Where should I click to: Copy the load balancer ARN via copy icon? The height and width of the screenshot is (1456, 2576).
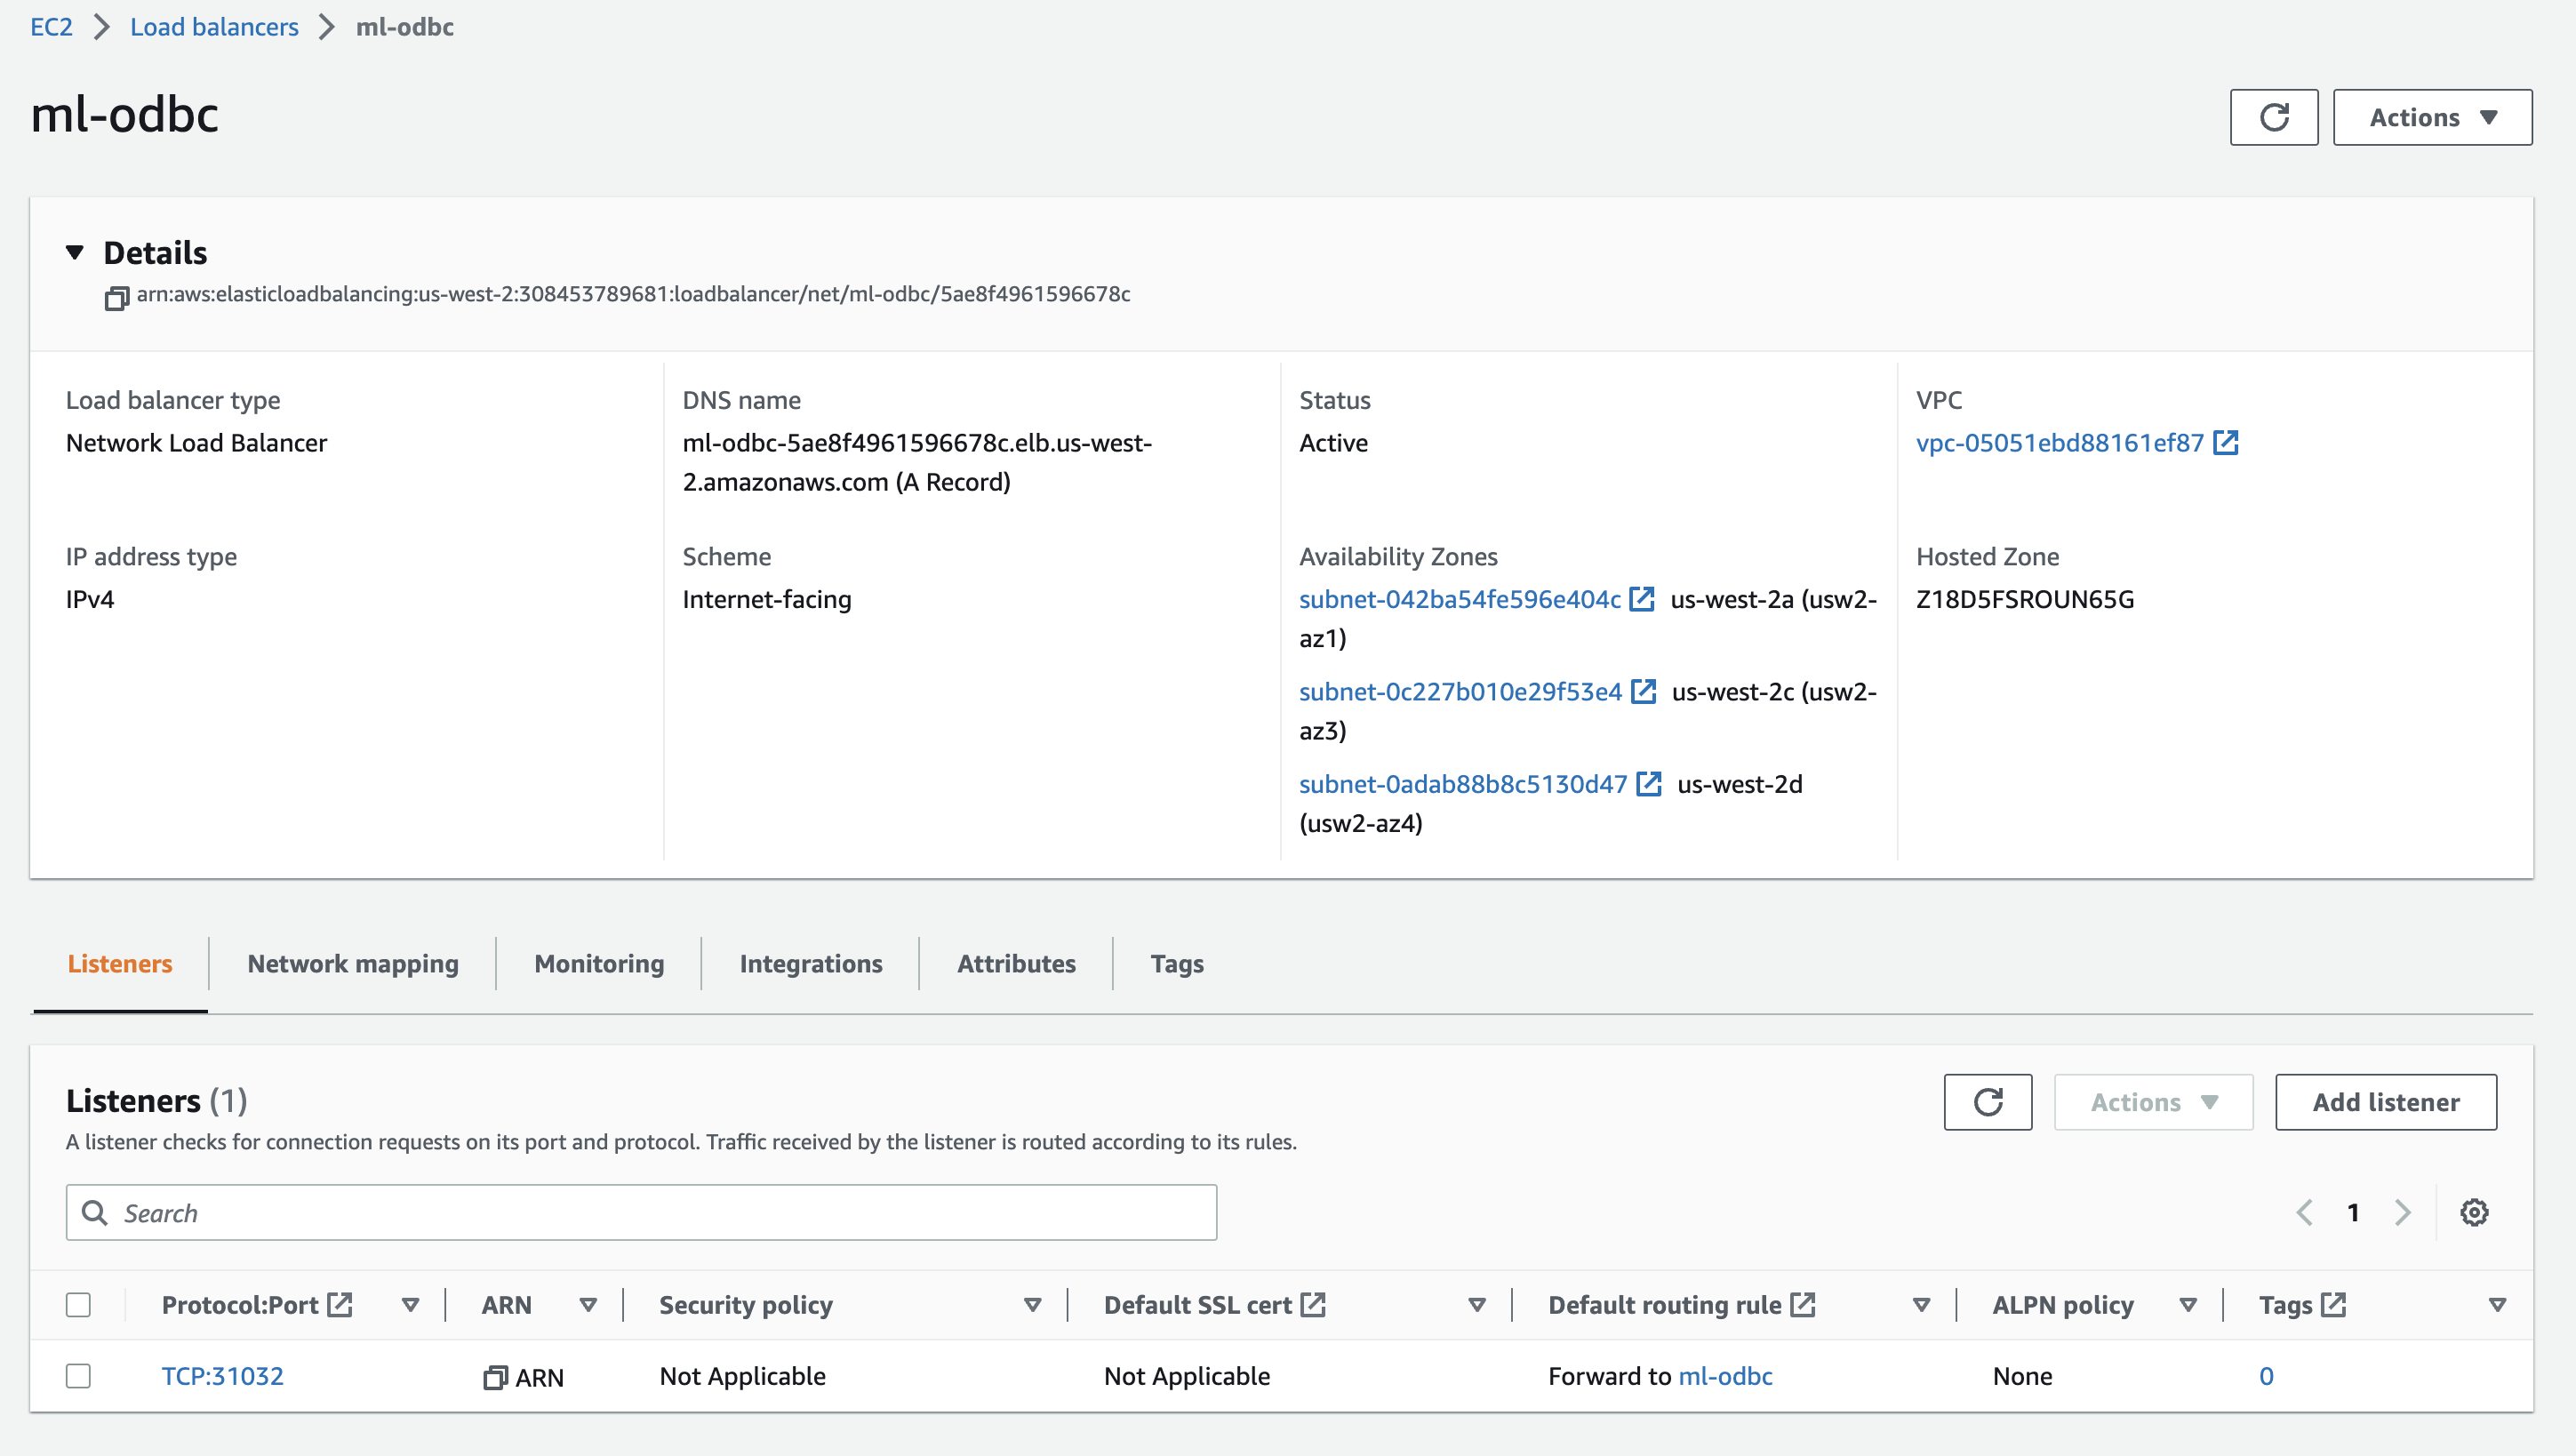[x=116, y=298]
